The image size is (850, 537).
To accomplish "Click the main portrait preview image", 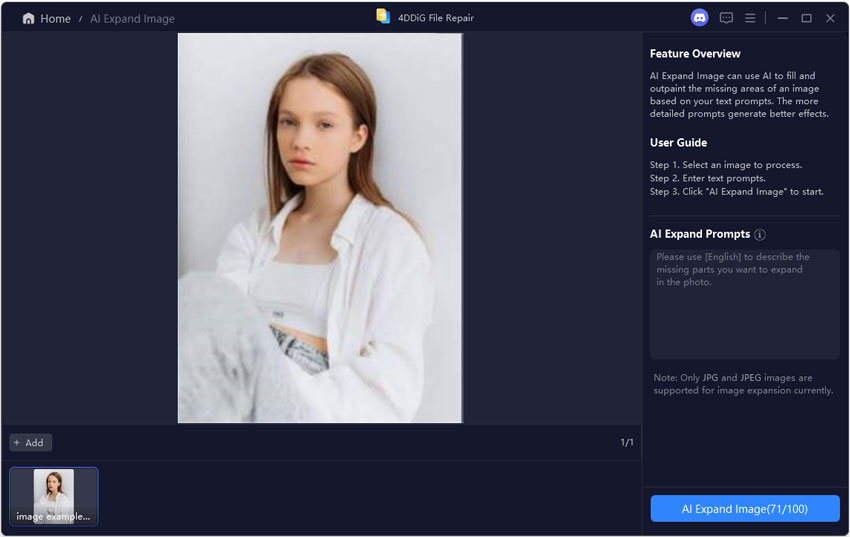I will [320, 228].
